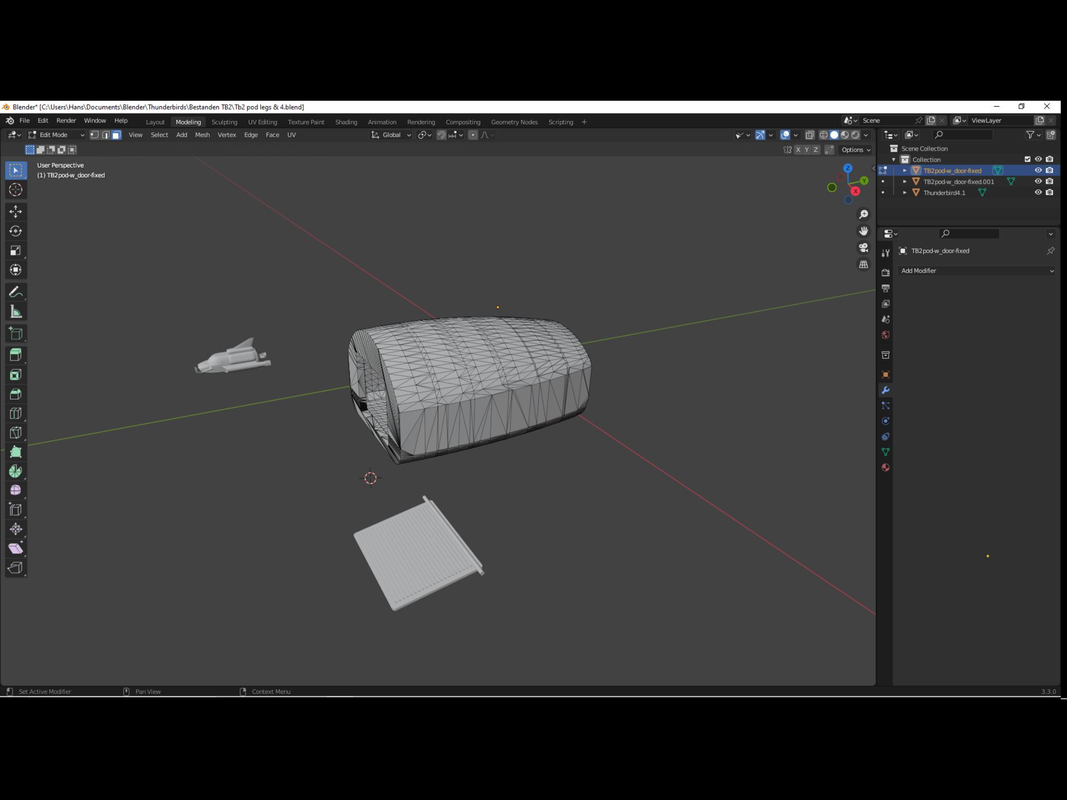
Task: Switch to face select mode
Action: coord(116,135)
